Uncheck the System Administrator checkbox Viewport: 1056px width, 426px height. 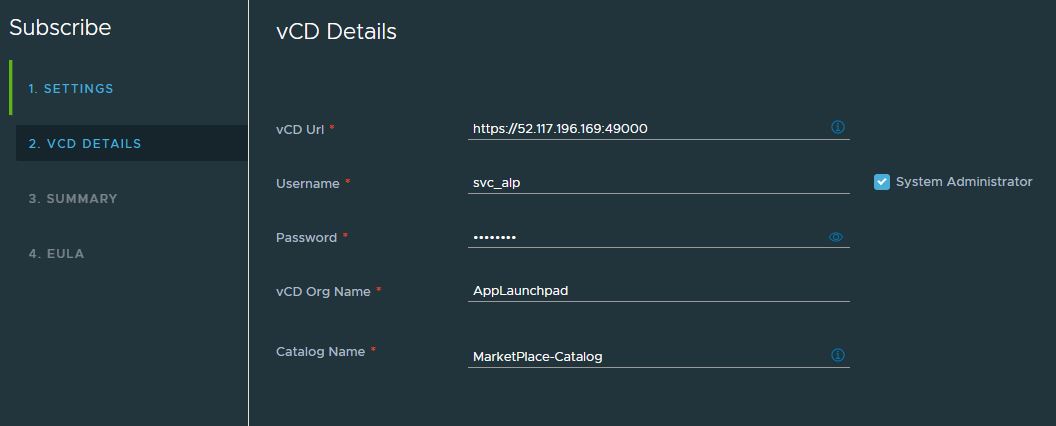click(x=882, y=182)
